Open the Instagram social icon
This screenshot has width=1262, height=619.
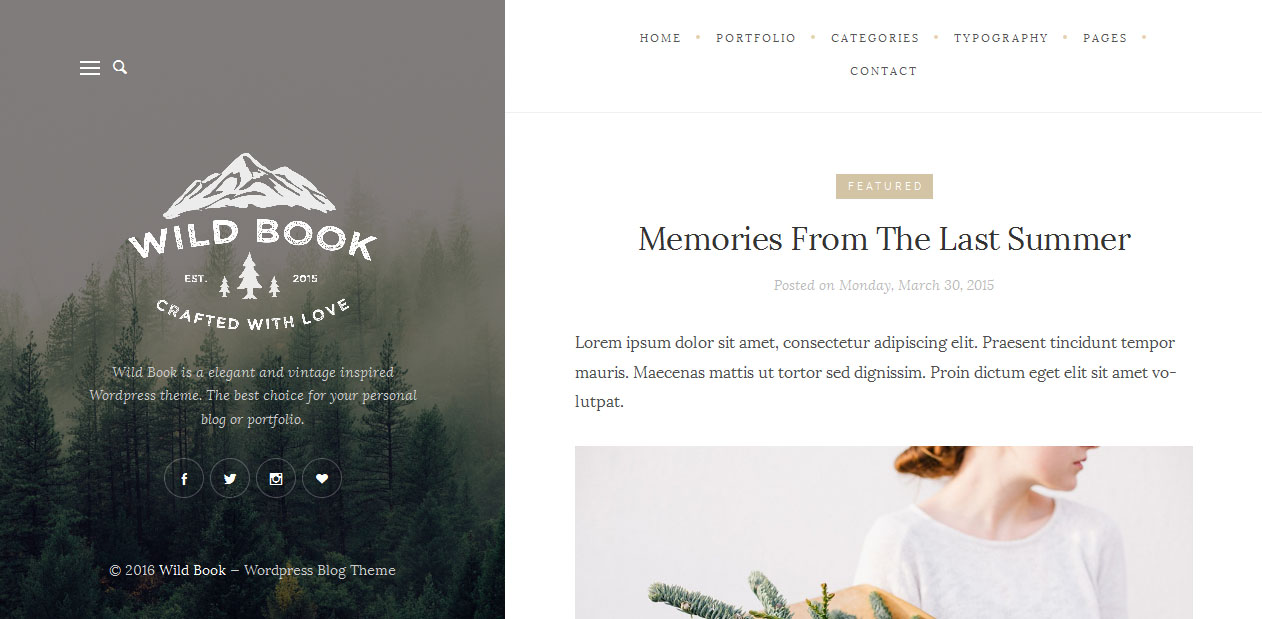276,479
